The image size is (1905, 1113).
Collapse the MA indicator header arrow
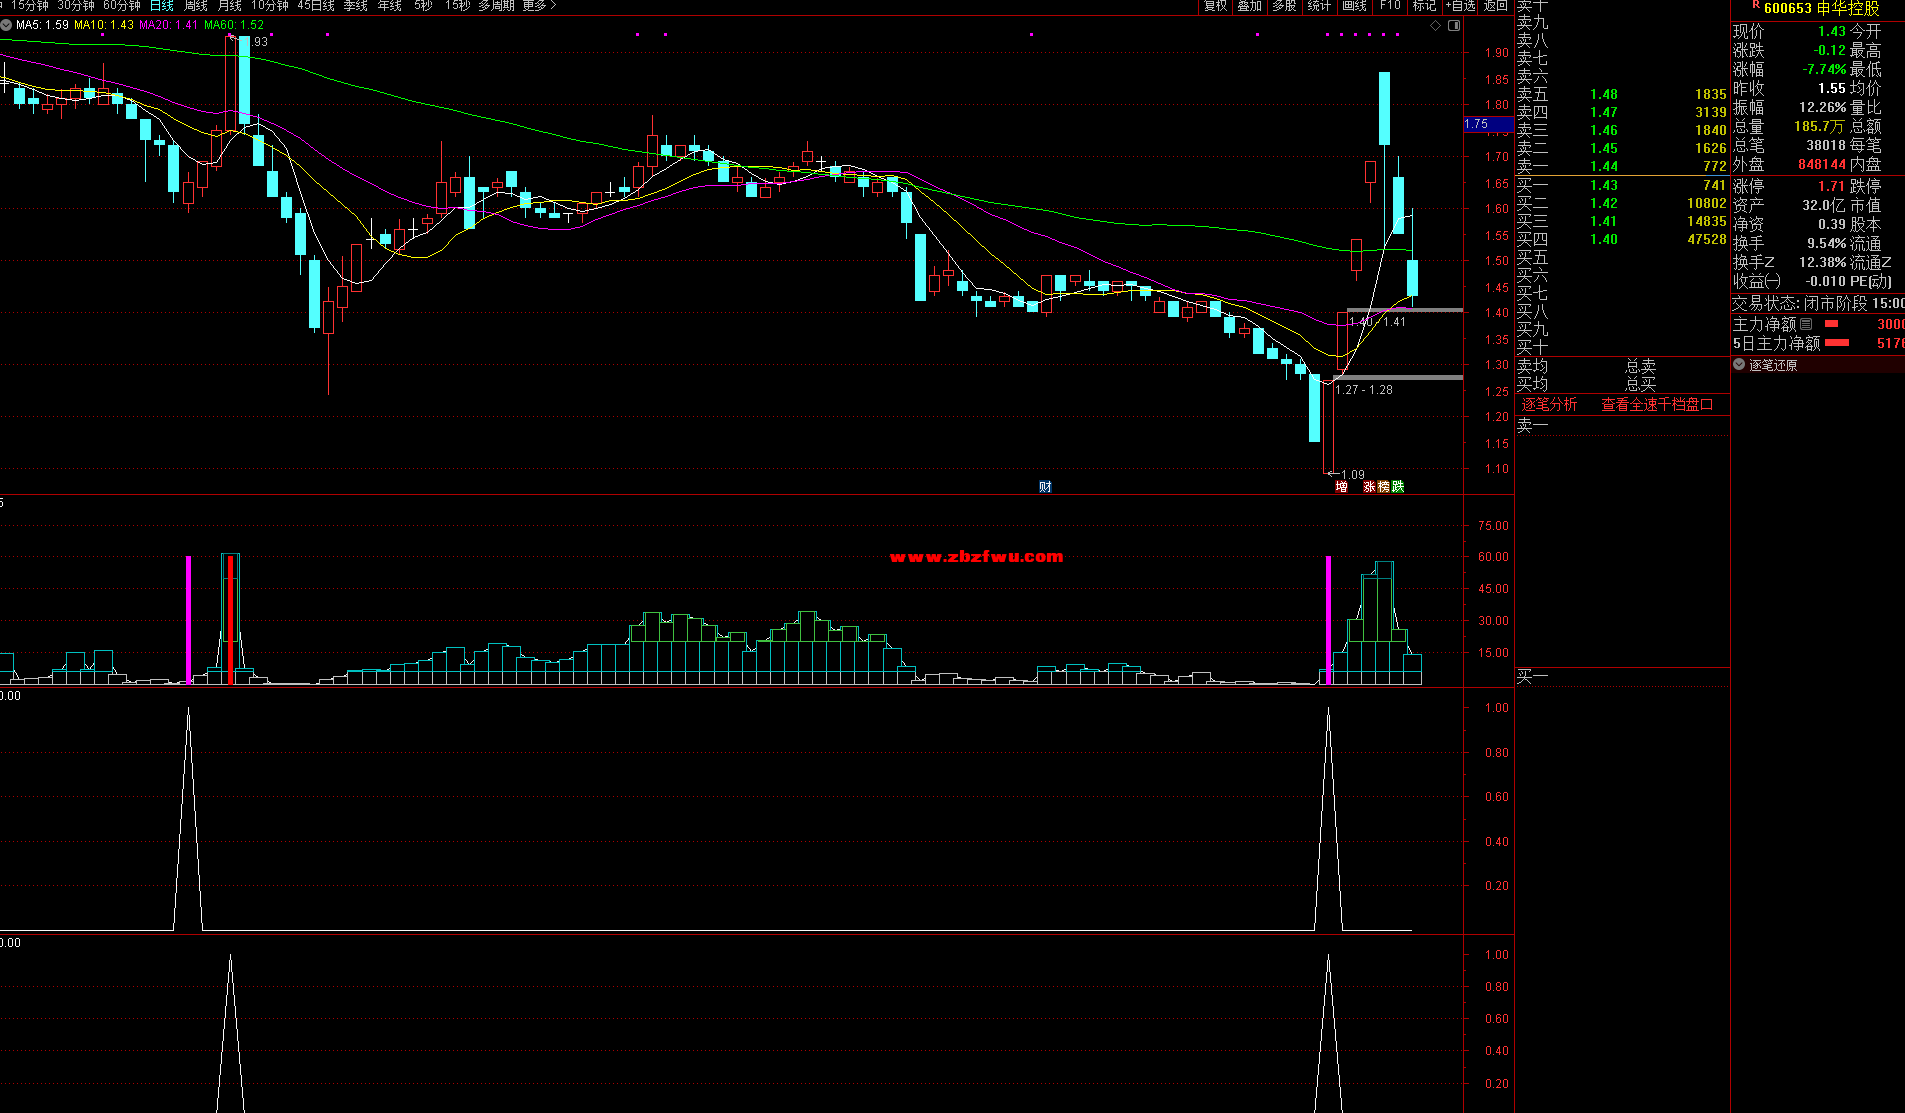click(6, 25)
